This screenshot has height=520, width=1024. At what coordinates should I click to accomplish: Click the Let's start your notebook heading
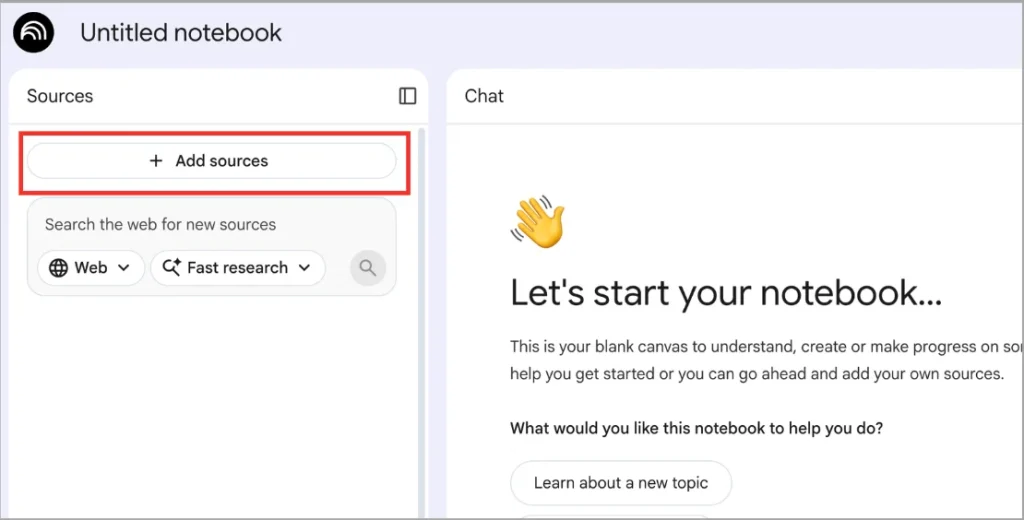[x=726, y=293]
